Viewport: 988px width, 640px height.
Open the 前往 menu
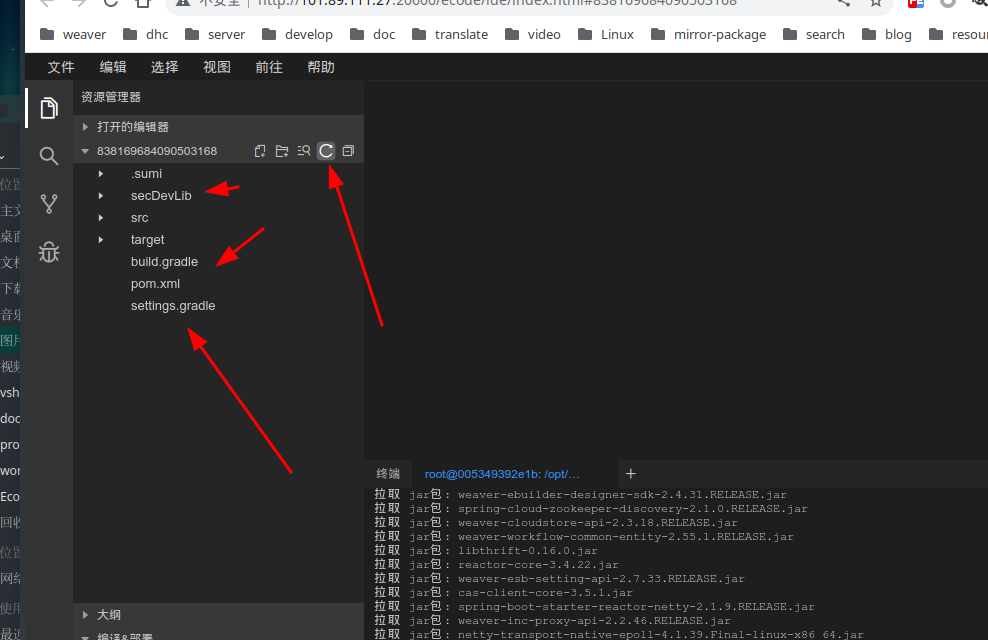(x=268, y=67)
